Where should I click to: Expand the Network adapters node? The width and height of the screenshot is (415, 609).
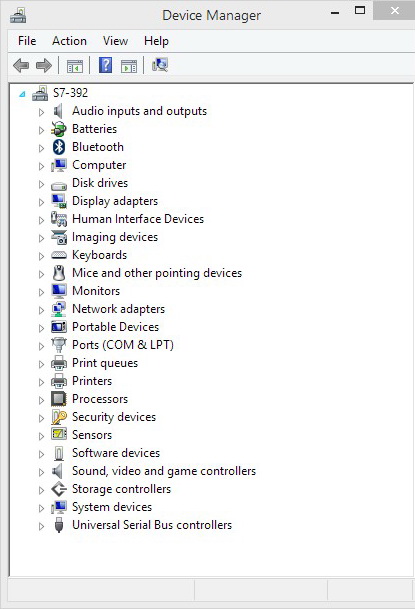[x=41, y=310]
